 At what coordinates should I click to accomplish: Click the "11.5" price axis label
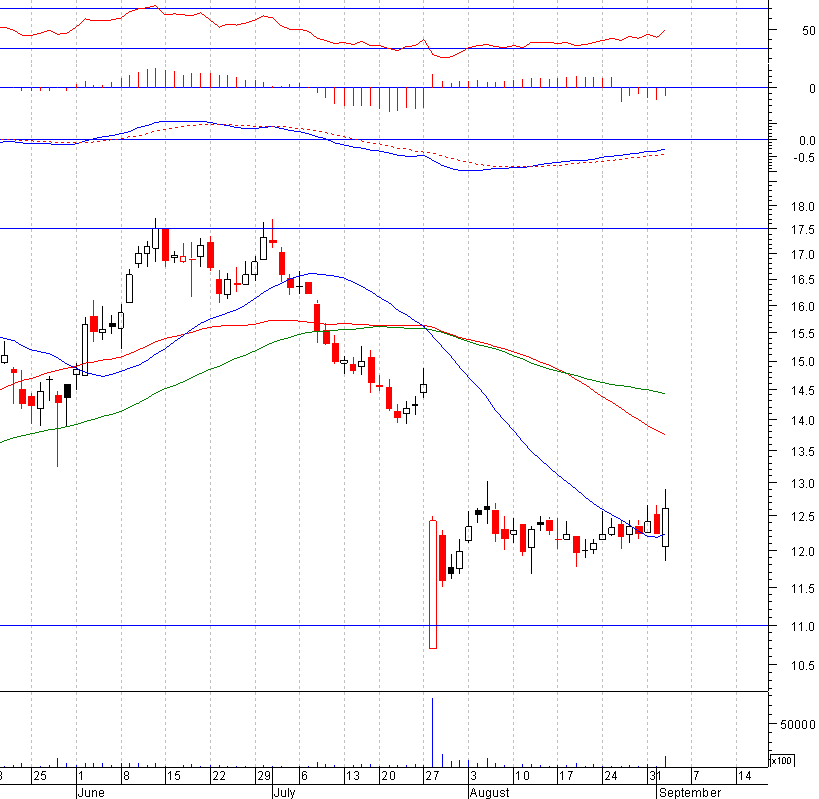tap(803, 589)
